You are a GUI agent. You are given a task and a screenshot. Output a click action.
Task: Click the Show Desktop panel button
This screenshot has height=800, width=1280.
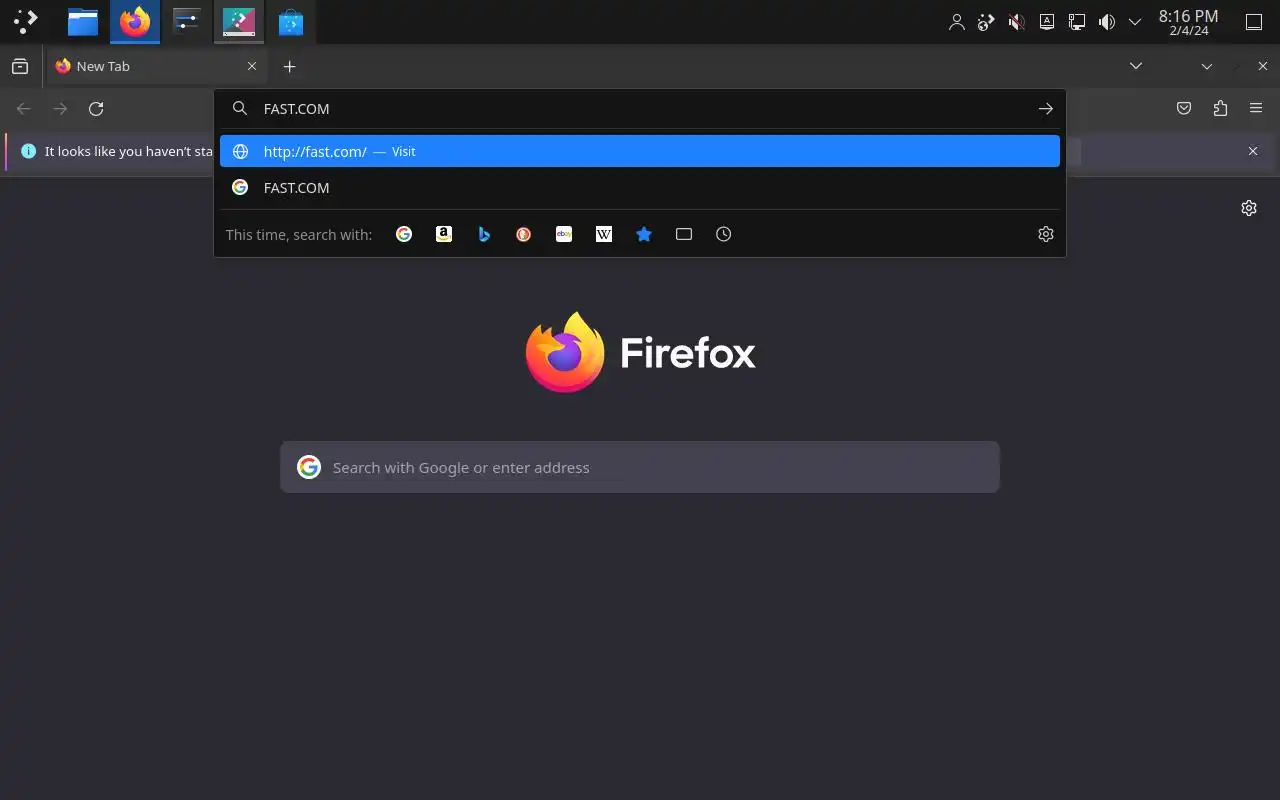pos(1254,22)
